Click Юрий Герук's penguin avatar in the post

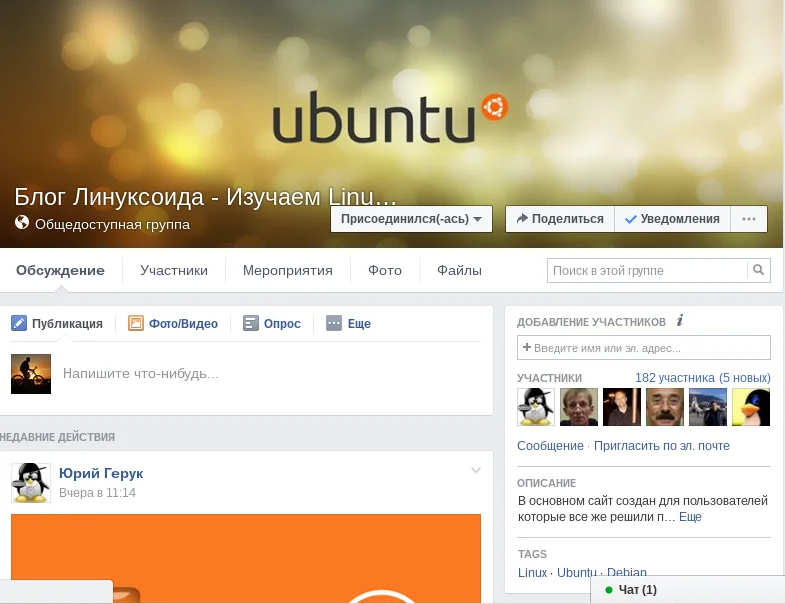(x=31, y=483)
